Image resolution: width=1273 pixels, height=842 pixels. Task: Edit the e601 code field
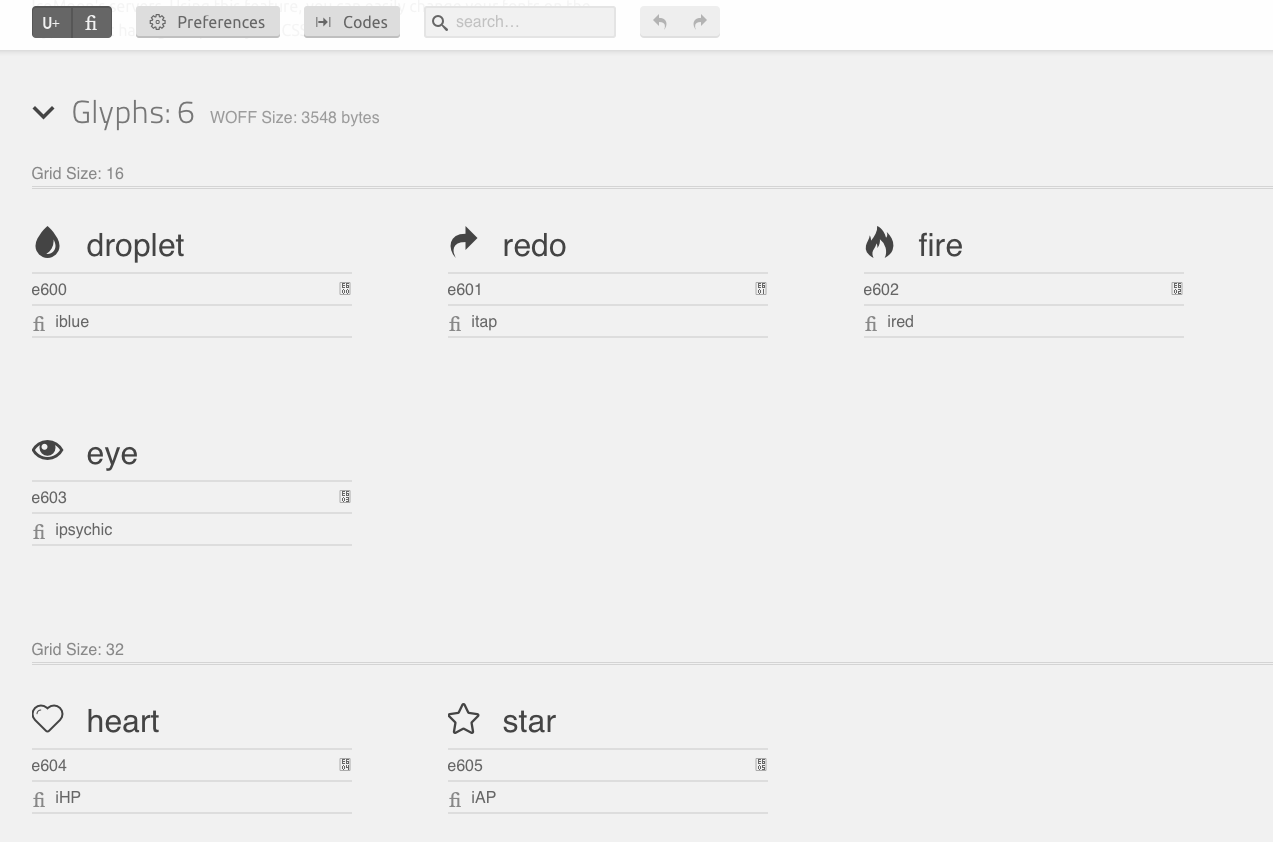point(600,290)
